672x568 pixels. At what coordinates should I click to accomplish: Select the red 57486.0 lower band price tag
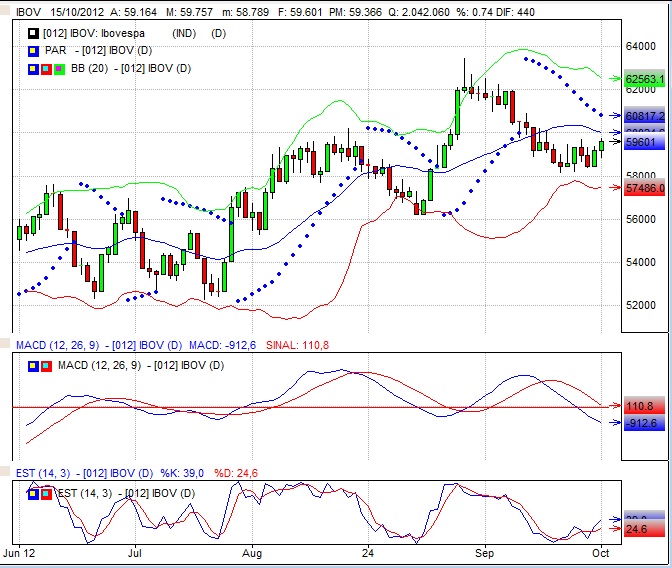pyautogui.click(x=644, y=187)
